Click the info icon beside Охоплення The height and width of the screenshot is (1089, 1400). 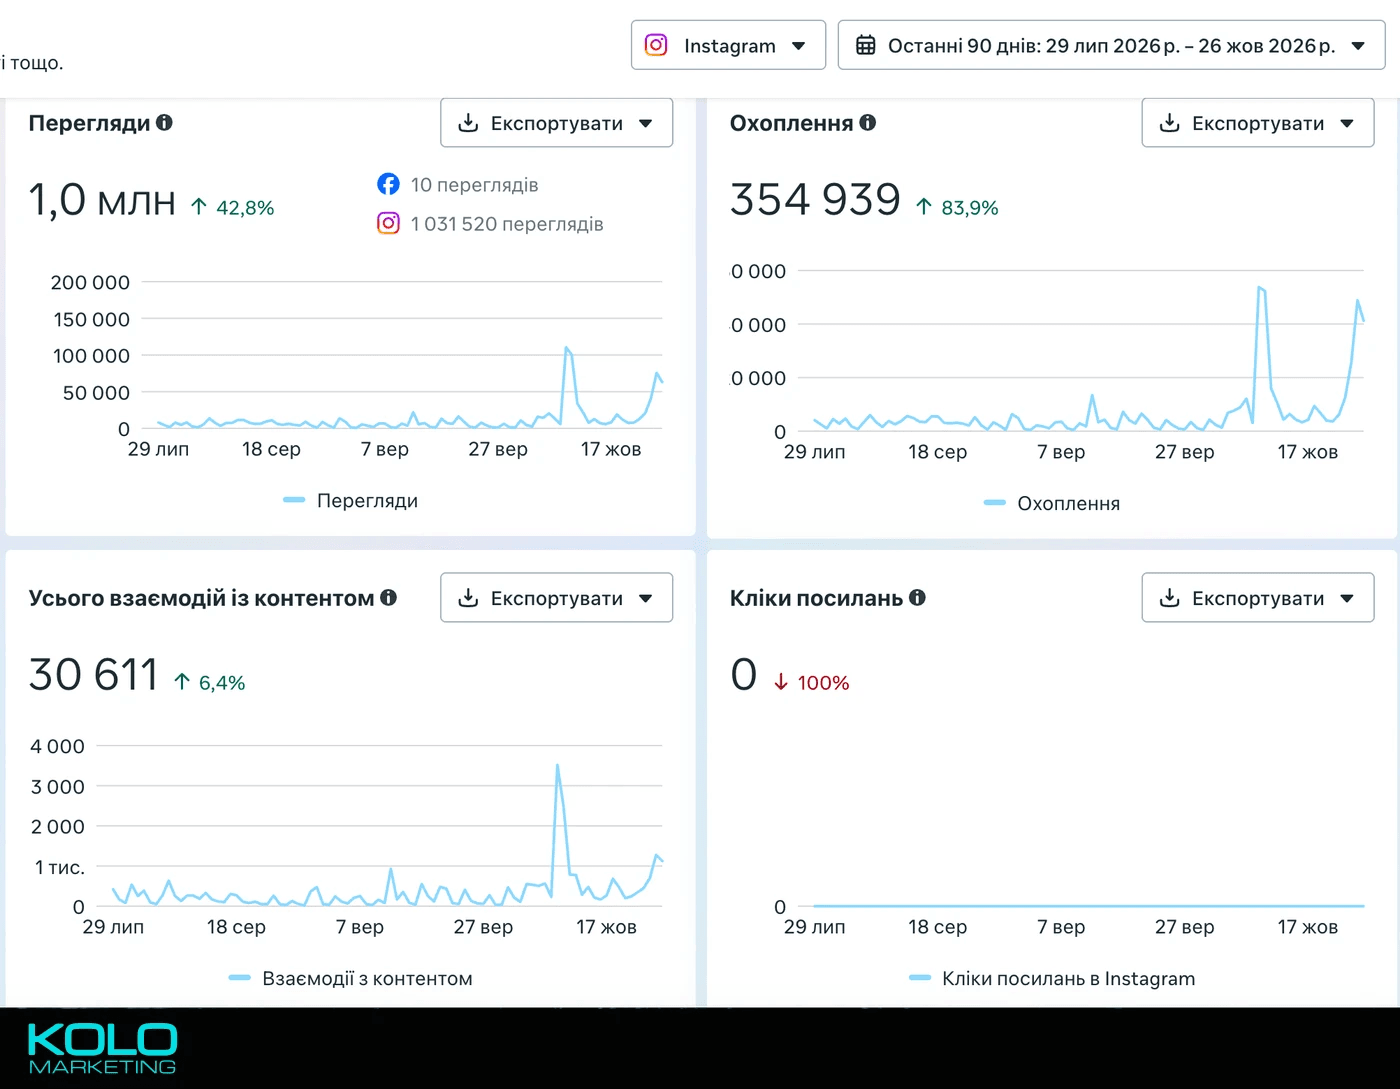pyautogui.click(x=867, y=122)
